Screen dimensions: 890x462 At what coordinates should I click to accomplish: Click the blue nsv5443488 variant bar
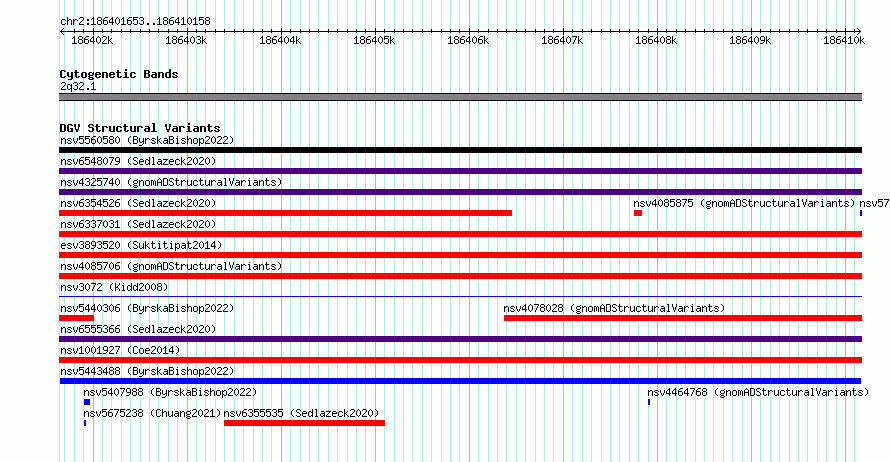pos(460,381)
